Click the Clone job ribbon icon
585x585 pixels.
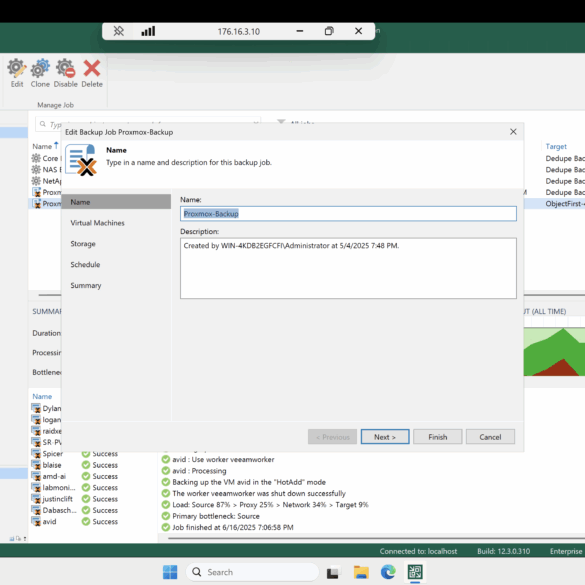[40, 68]
